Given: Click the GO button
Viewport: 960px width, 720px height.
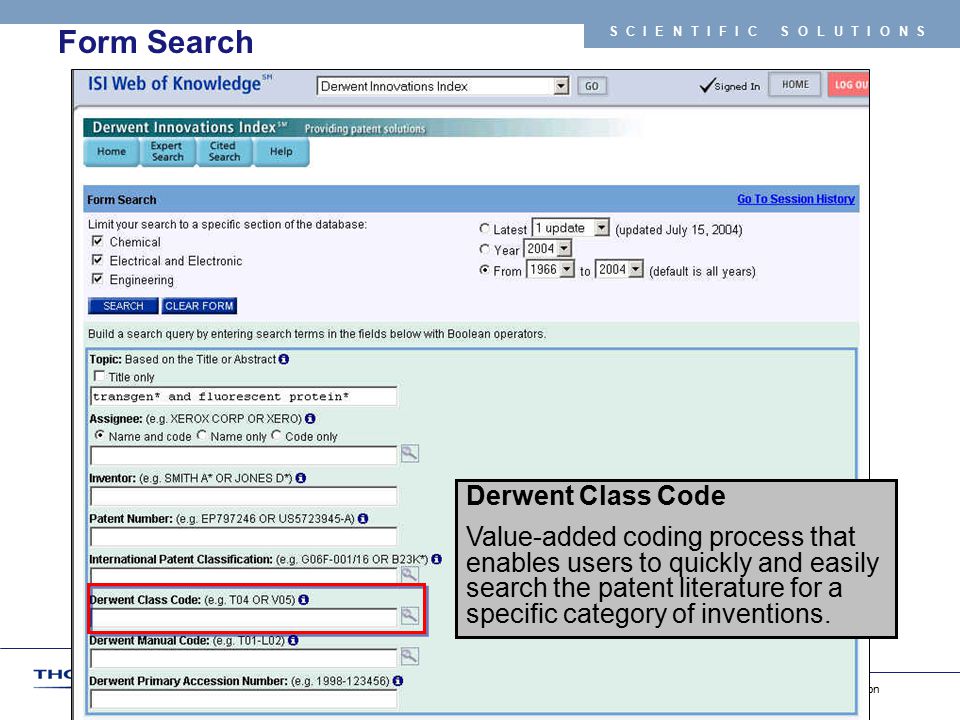Looking at the screenshot, I should point(592,86).
